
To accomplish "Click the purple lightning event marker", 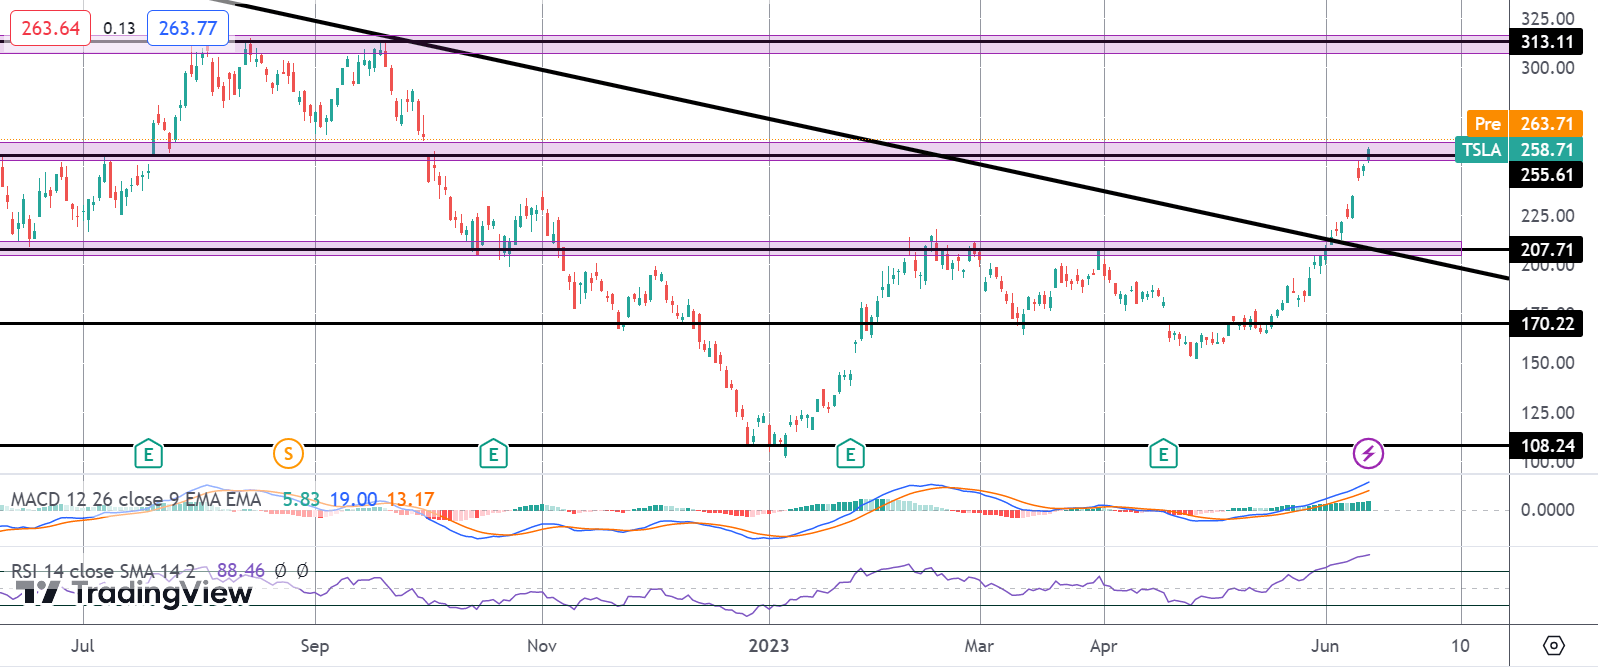I will point(1368,453).
